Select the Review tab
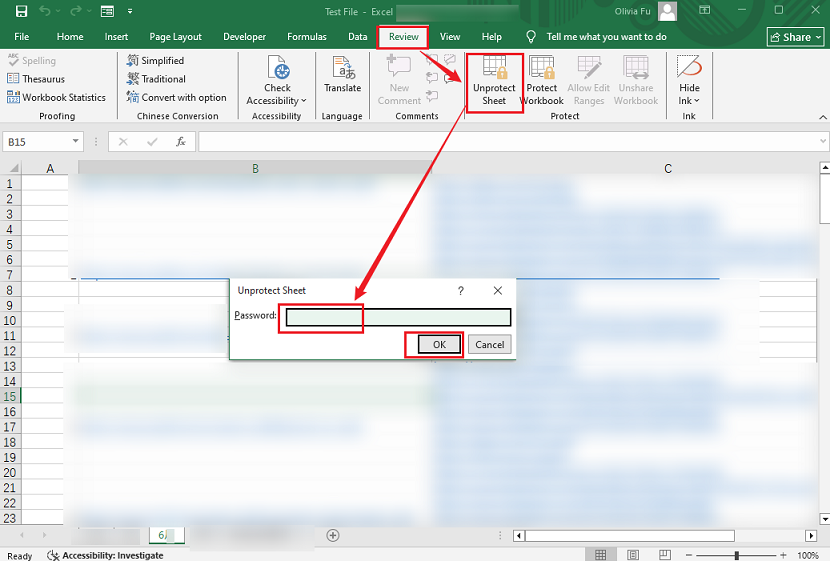This screenshot has height=561, width=830. (403, 37)
